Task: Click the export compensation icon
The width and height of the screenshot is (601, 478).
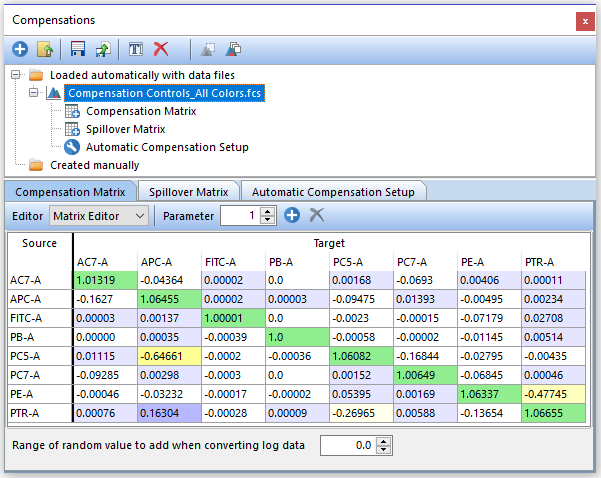Action: (102, 48)
